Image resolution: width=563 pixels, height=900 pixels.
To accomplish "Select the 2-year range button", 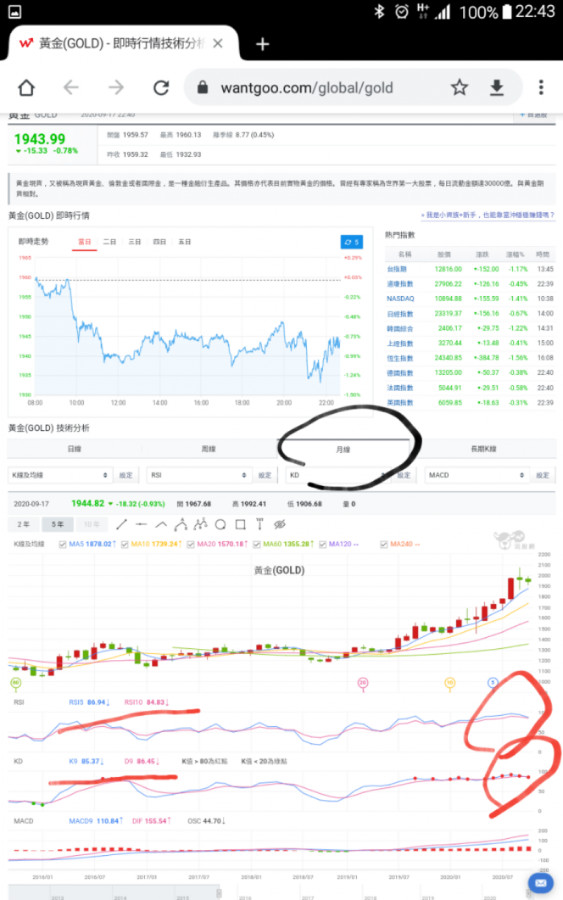I will 23,524.
